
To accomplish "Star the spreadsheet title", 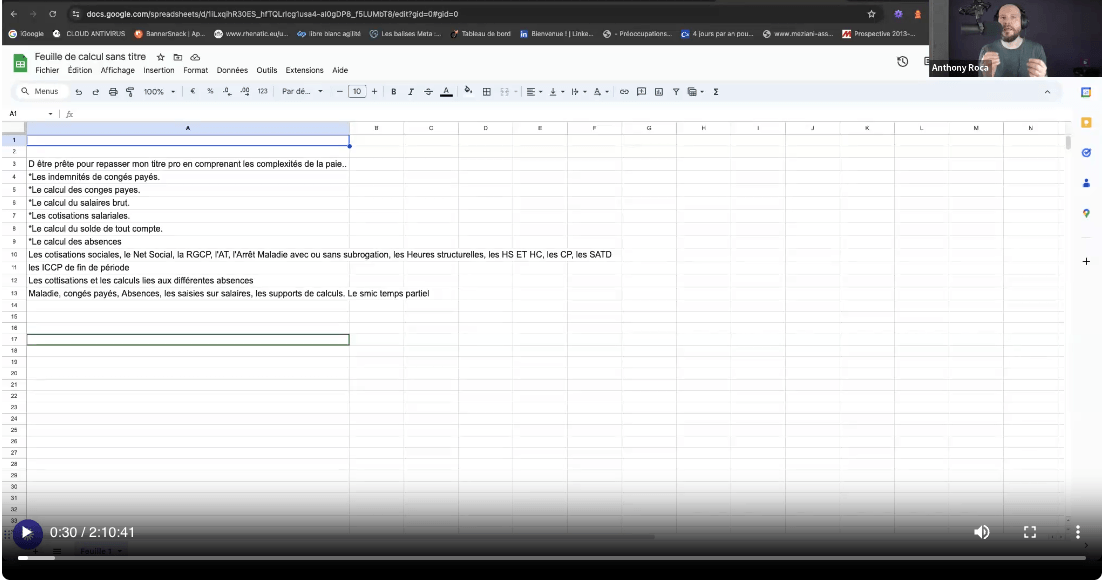I will [x=160, y=58].
